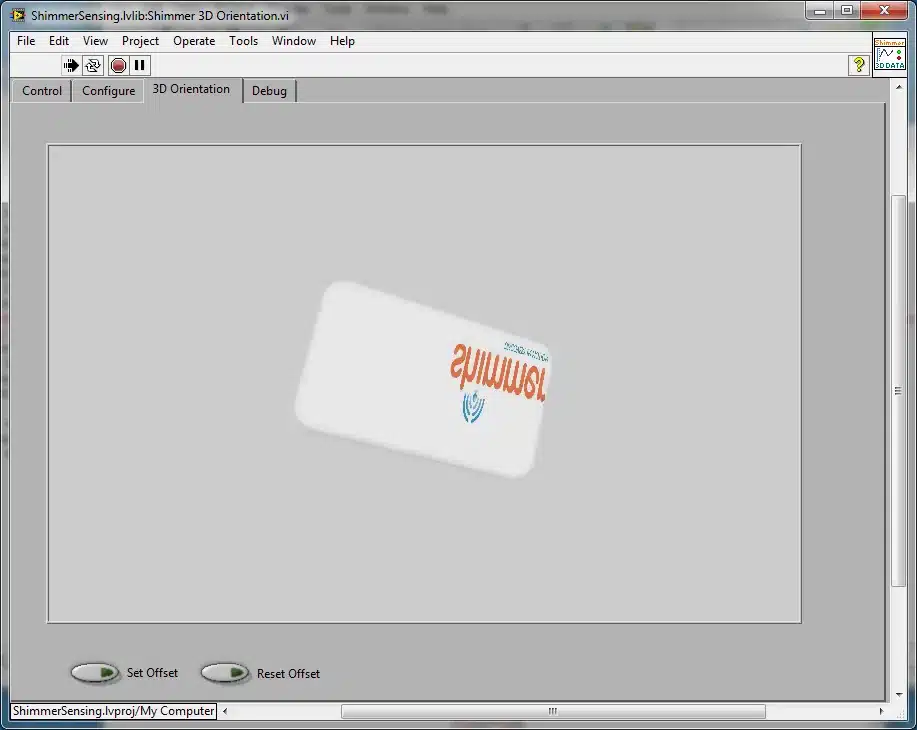Open the Project menu
Viewport: 917px width, 730px height.
pyautogui.click(x=140, y=41)
